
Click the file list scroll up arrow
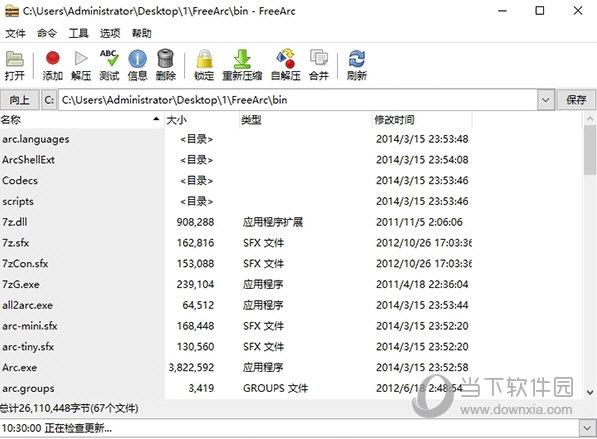[590, 119]
